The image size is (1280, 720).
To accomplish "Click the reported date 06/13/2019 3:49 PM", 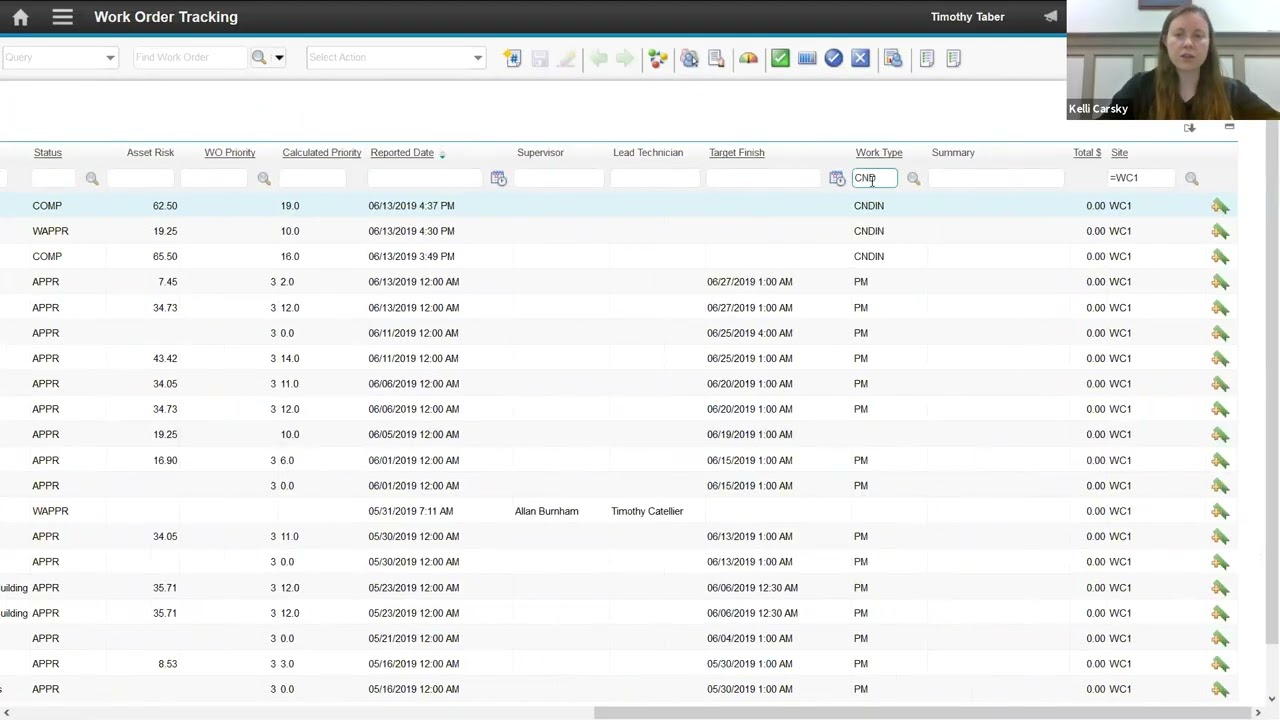I will click(411, 257).
